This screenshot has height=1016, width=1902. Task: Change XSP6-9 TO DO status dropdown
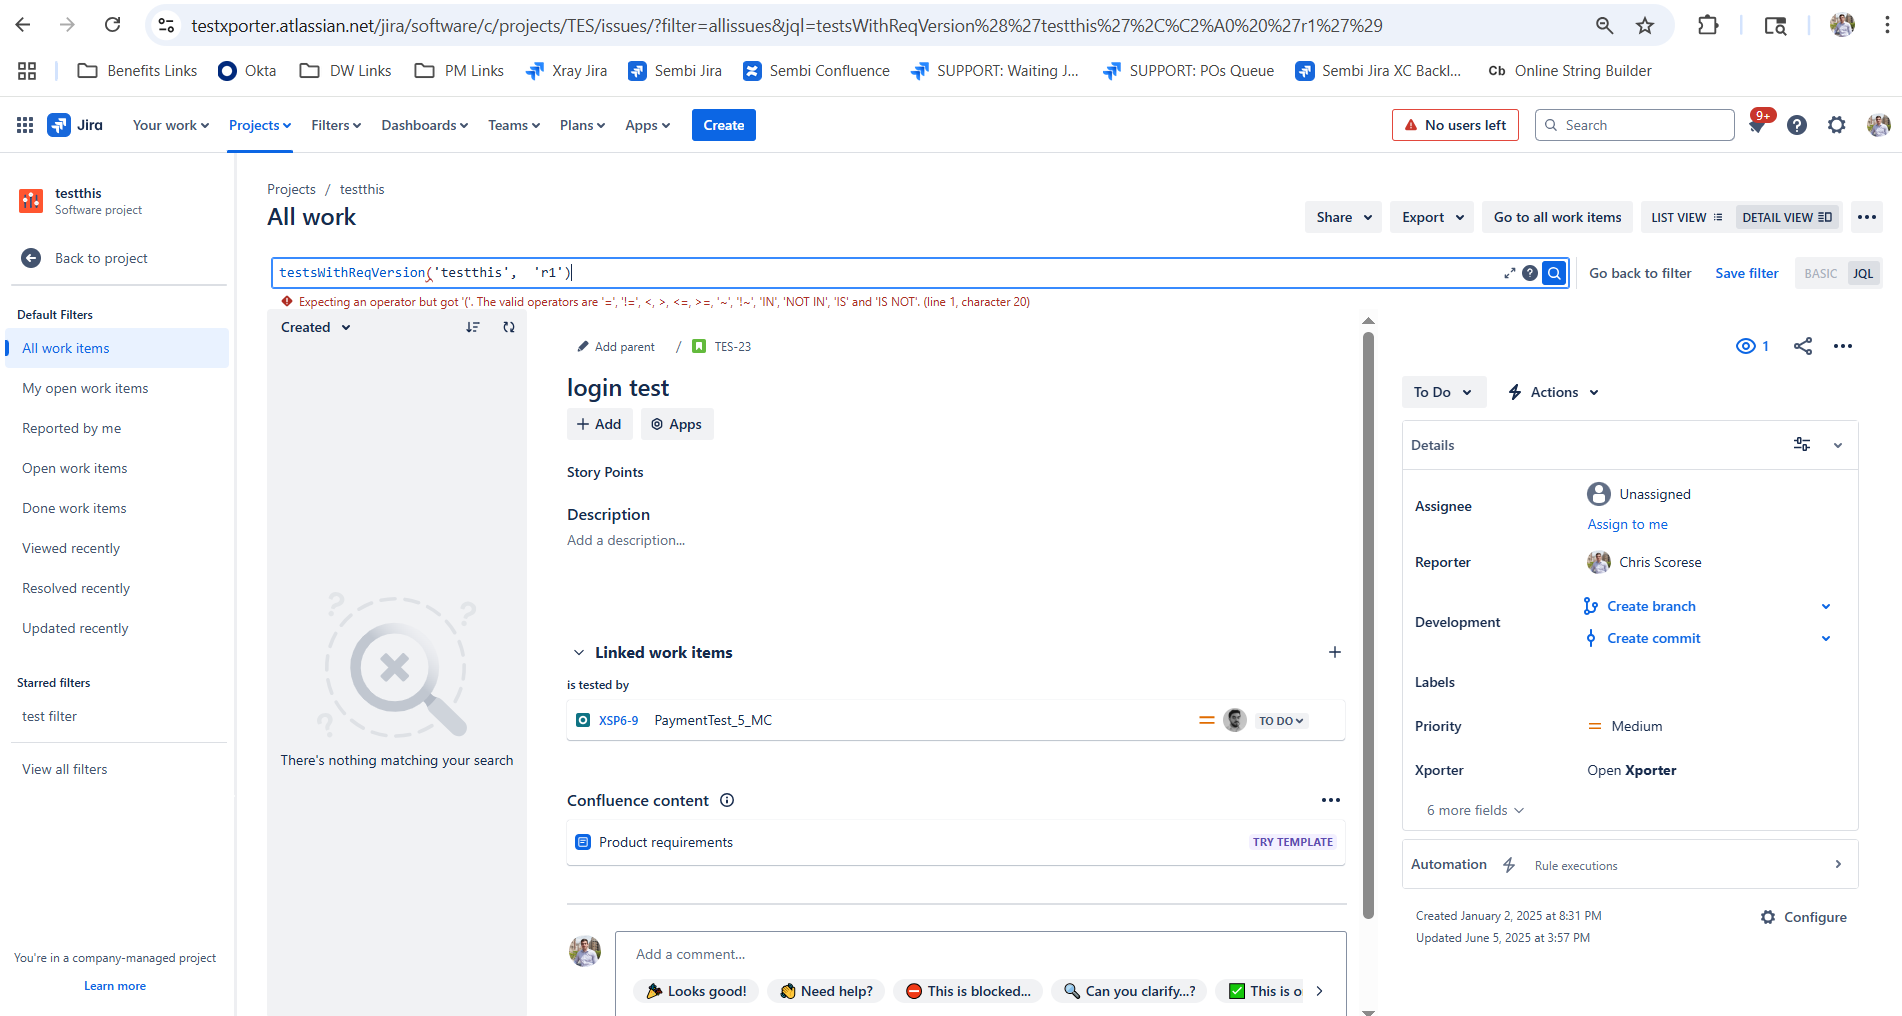pyautogui.click(x=1282, y=721)
